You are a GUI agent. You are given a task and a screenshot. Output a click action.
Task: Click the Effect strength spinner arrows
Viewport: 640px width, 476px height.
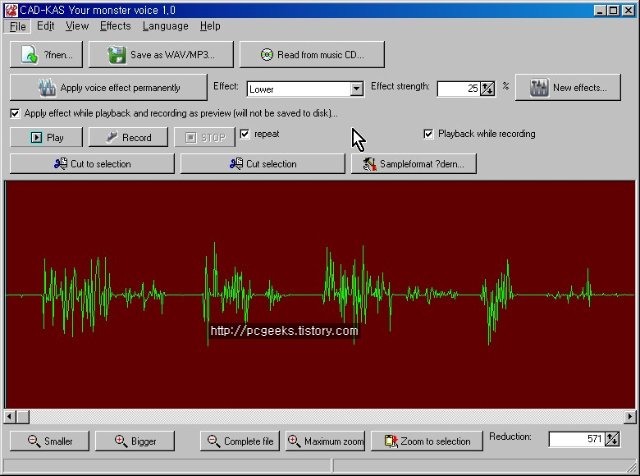(x=488, y=89)
